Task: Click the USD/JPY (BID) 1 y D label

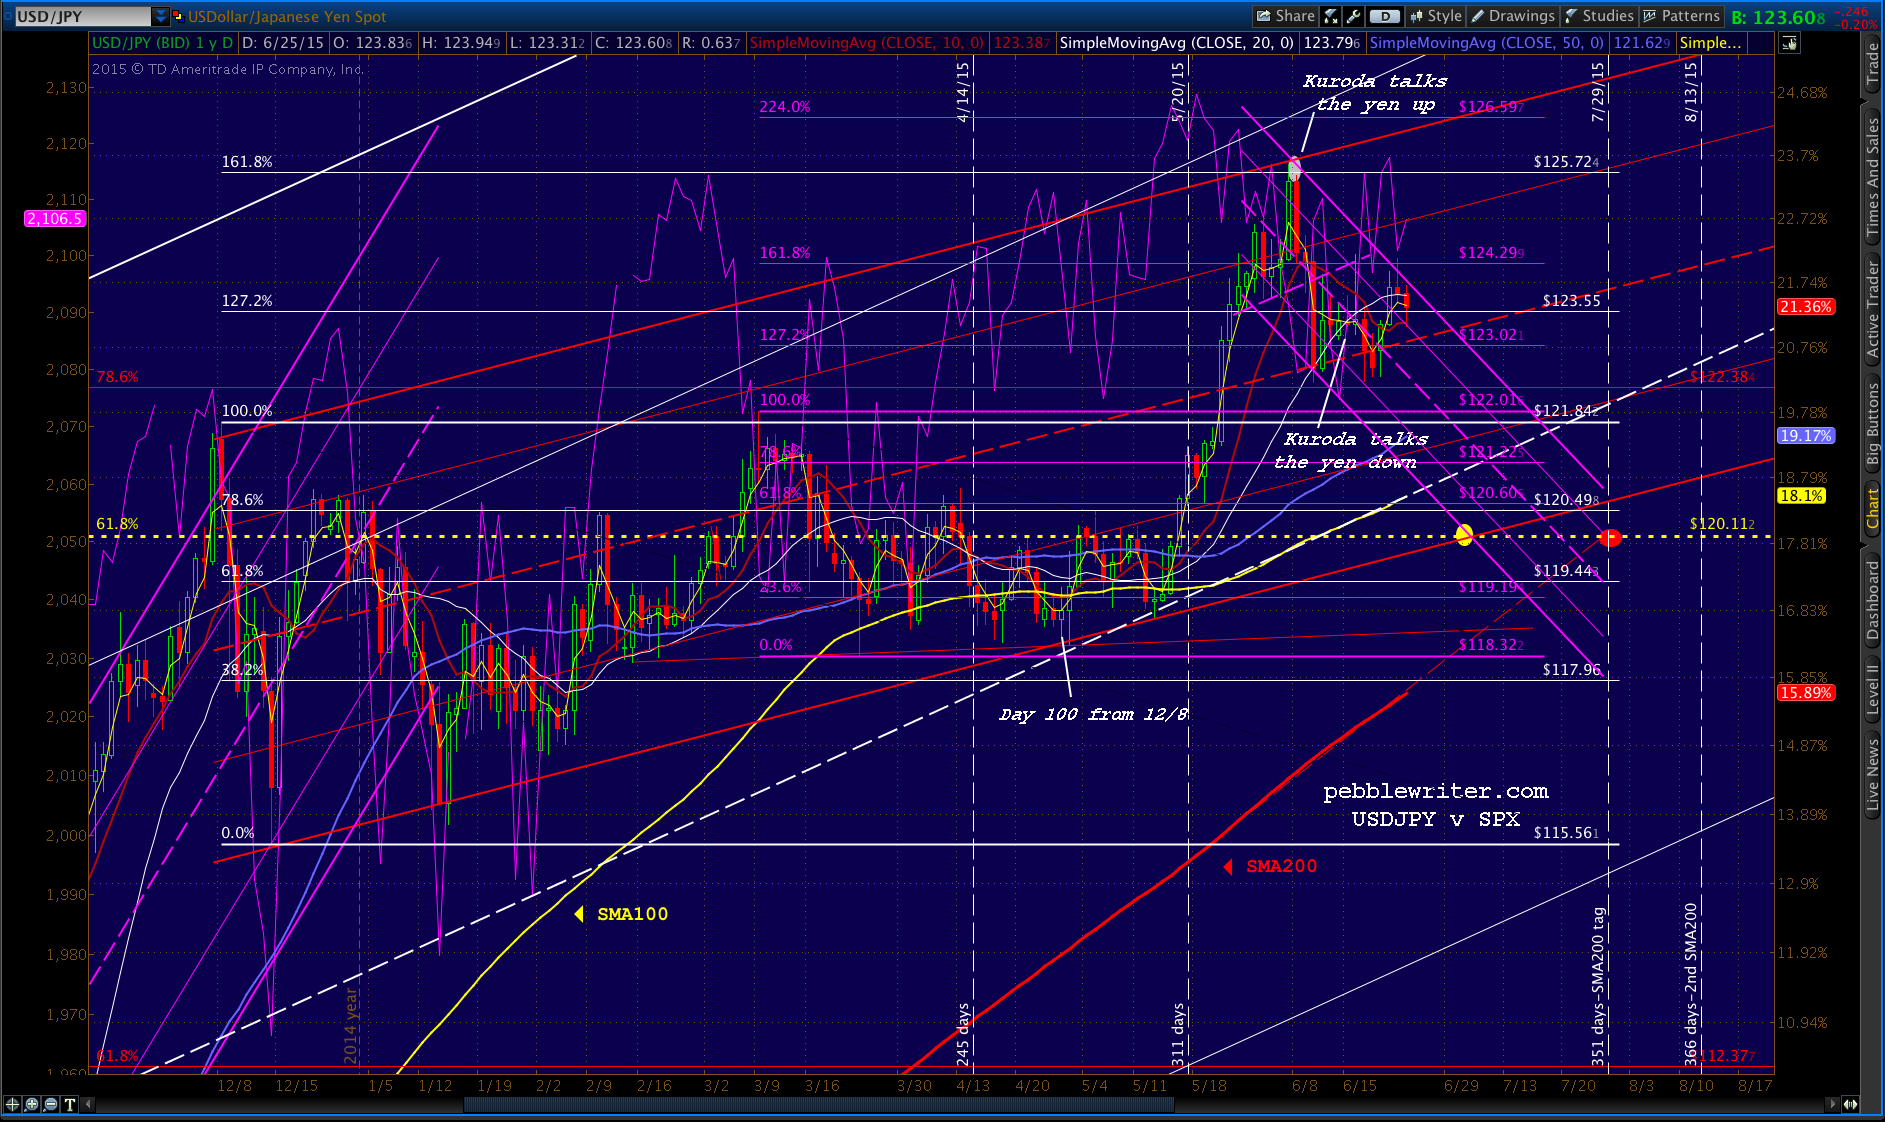Action: (162, 43)
